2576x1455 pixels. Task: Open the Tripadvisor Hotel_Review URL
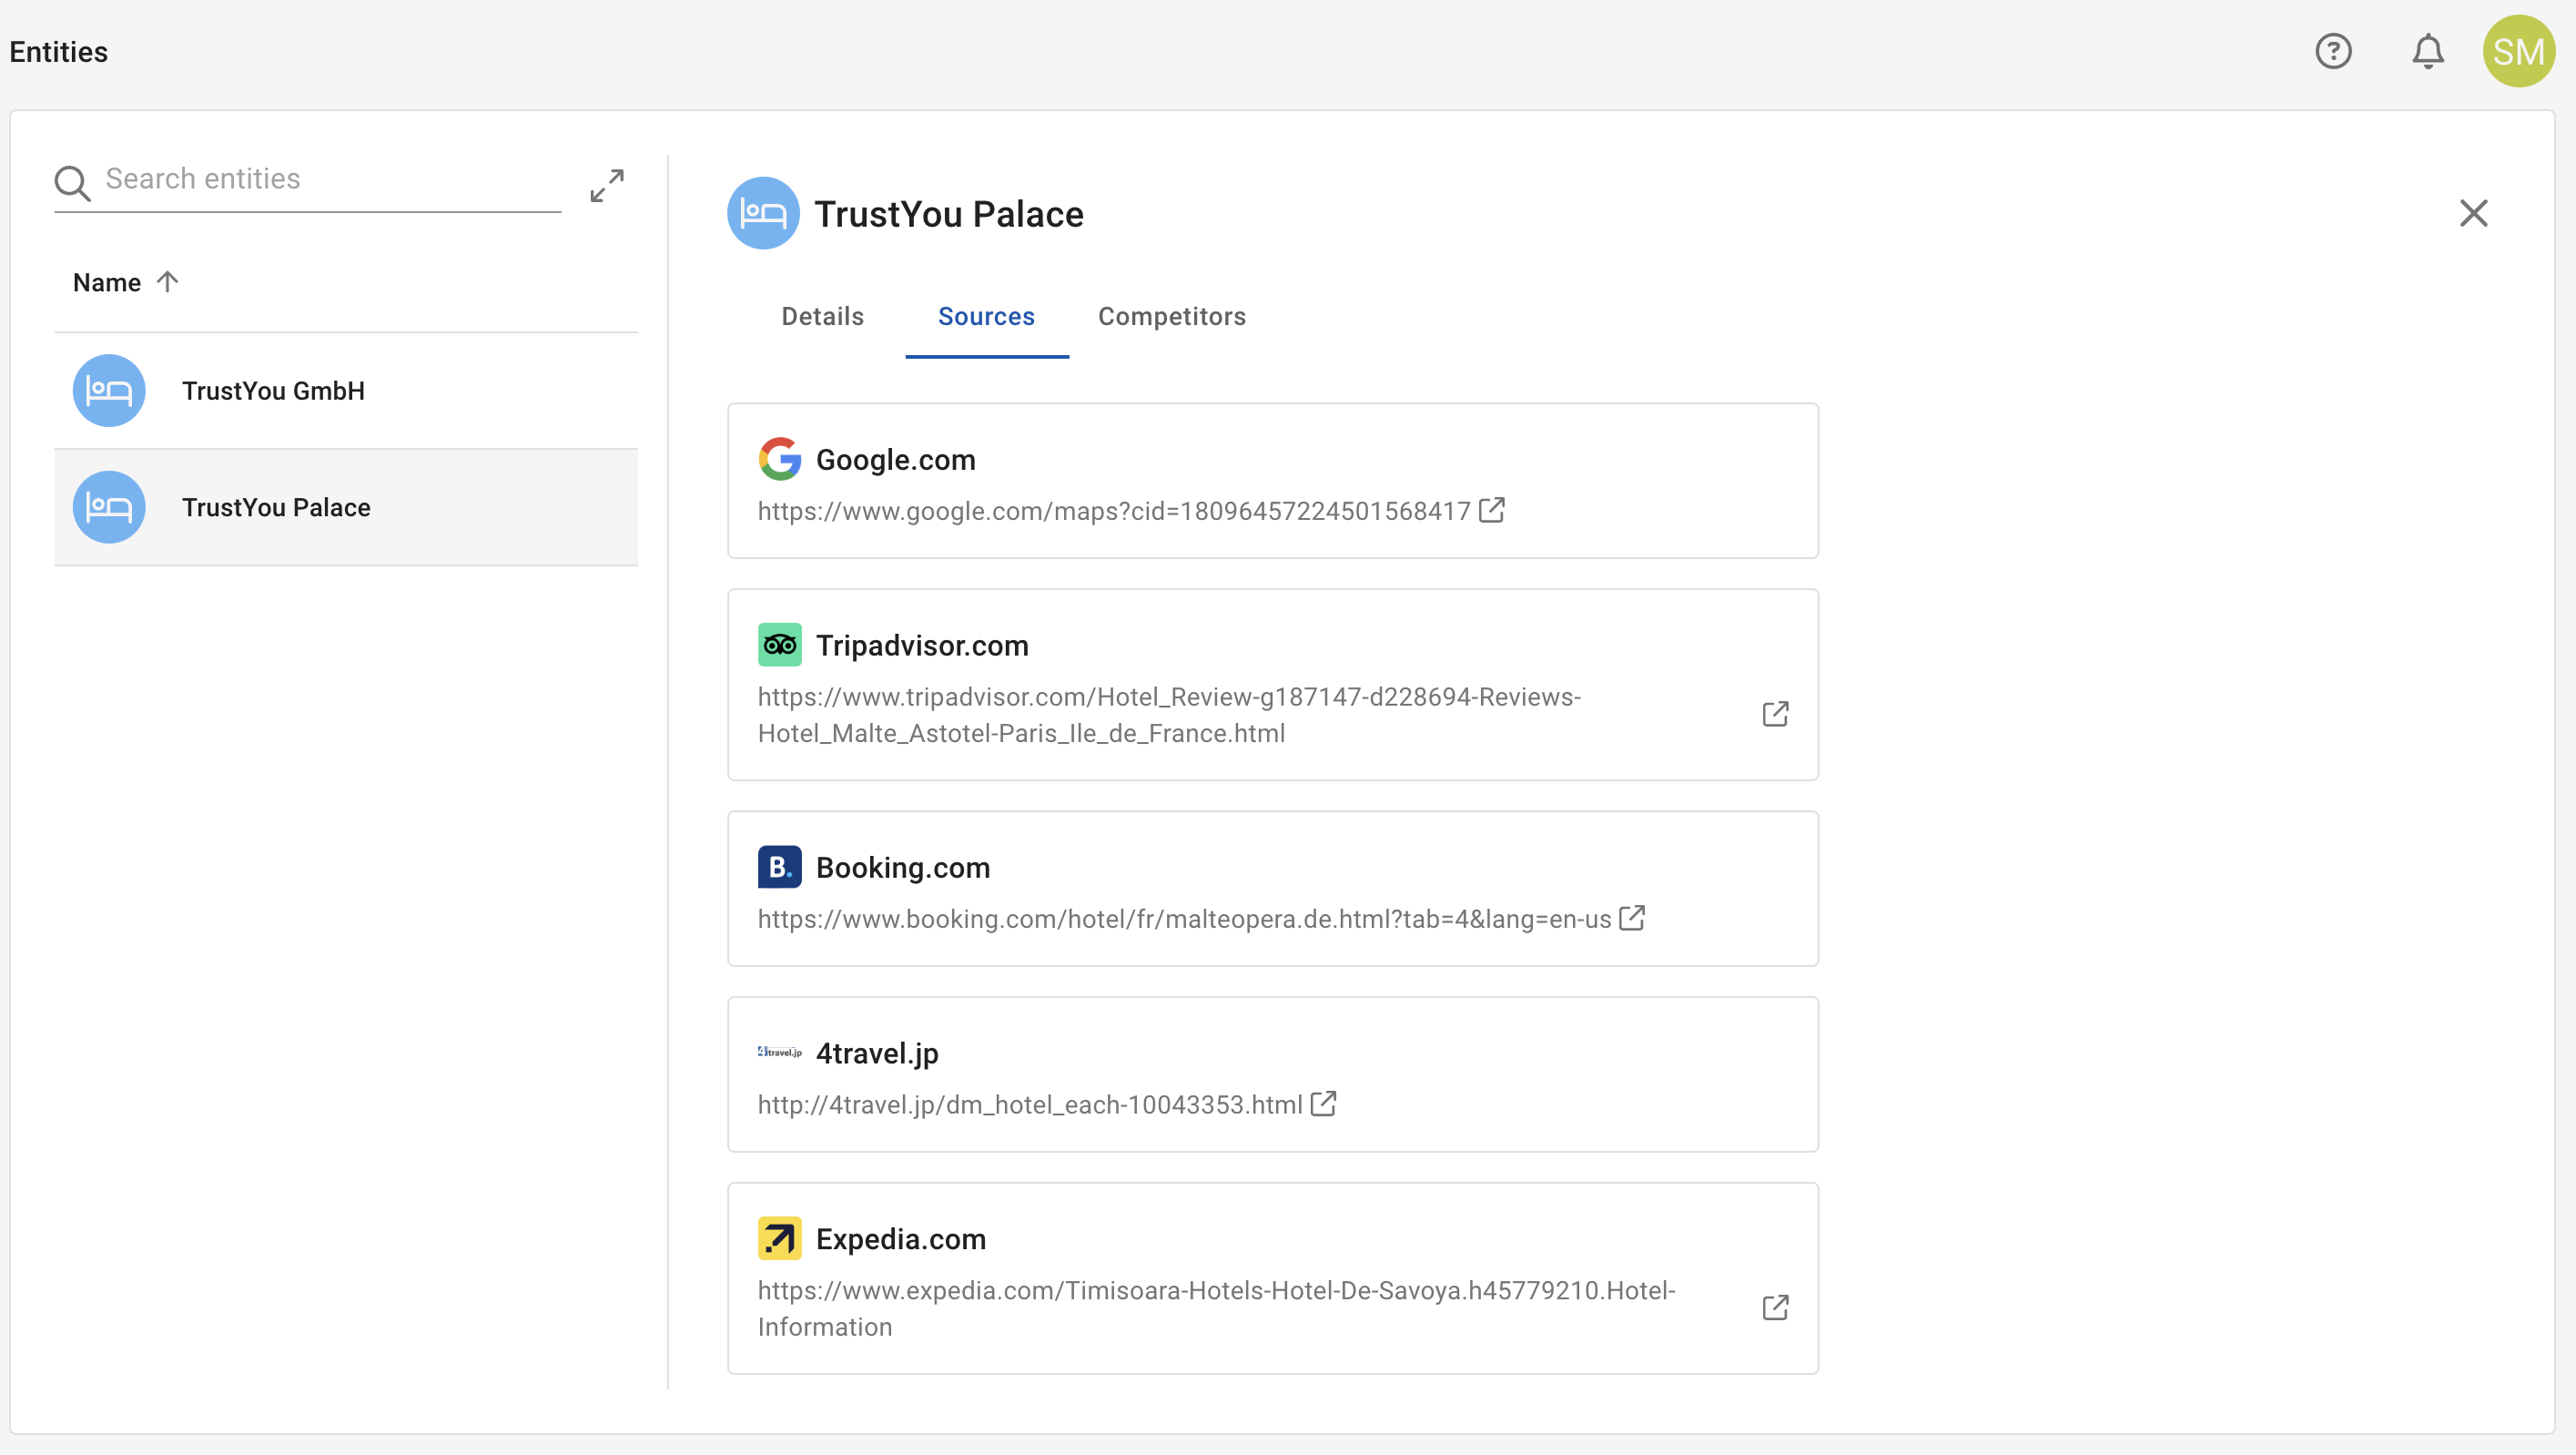pos(1169,715)
